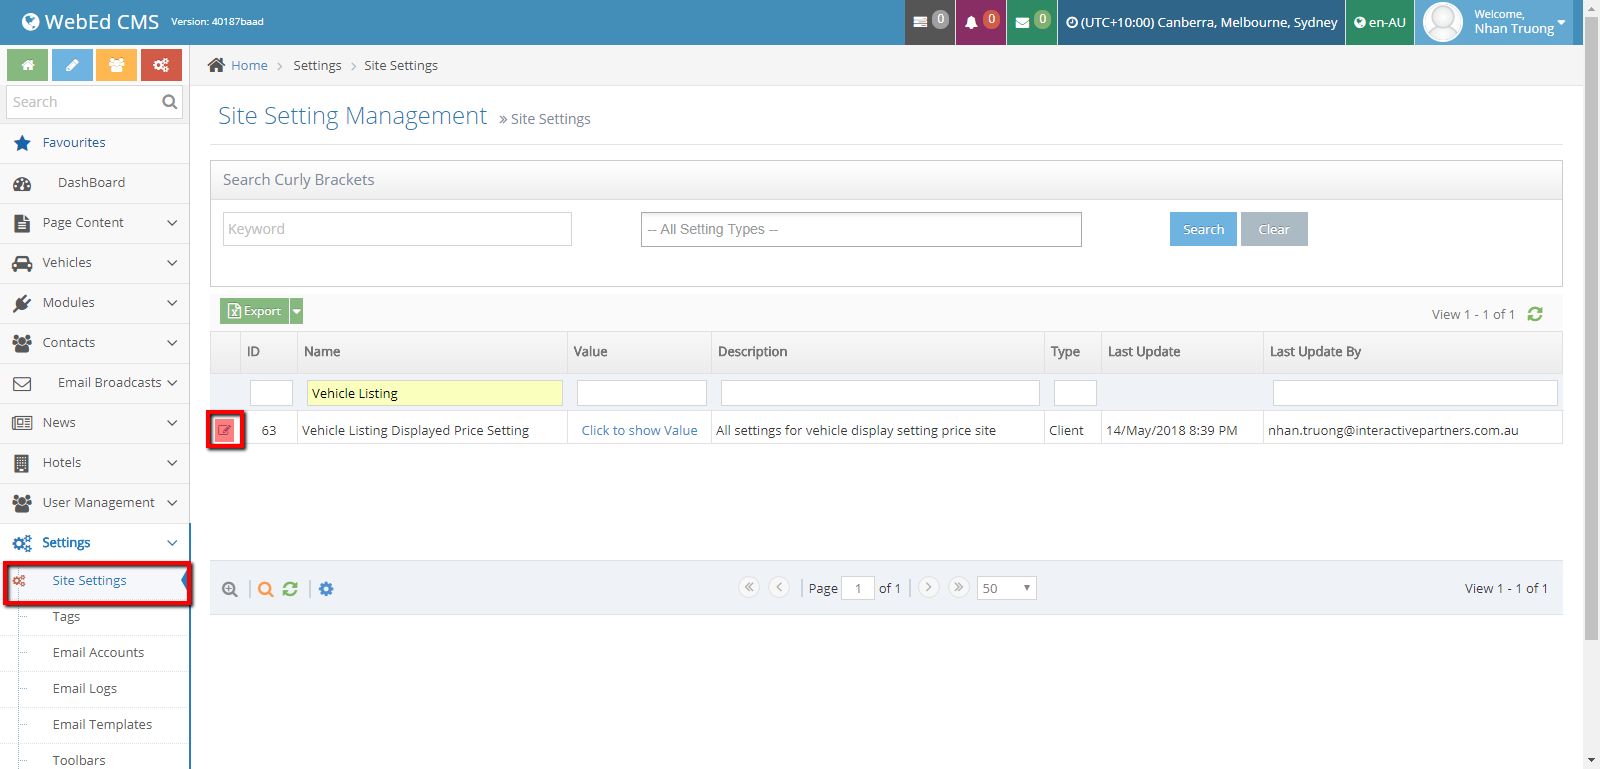Image resolution: width=1600 pixels, height=769 pixels.
Task: Open Email Templates in the Settings submenu
Action: point(102,724)
